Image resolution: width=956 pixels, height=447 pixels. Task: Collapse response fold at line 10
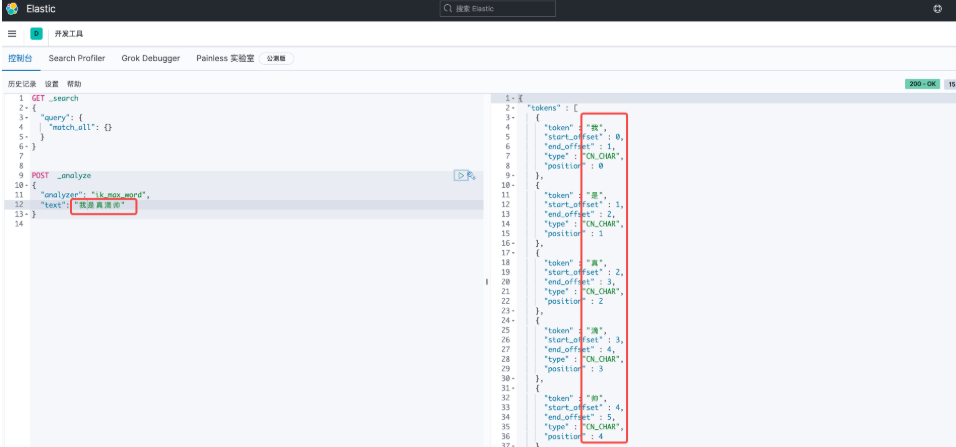pyautogui.click(x=514, y=185)
